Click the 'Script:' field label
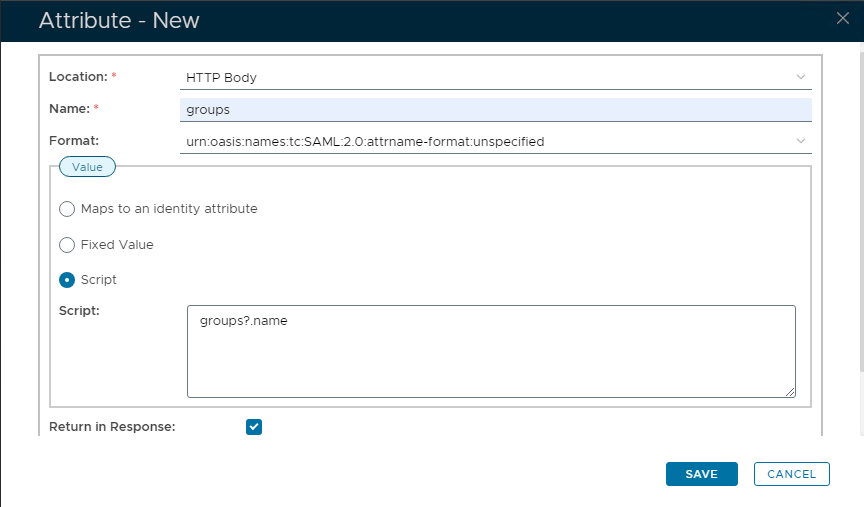The height and width of the screenshot is (507, 864). [80, 311]
